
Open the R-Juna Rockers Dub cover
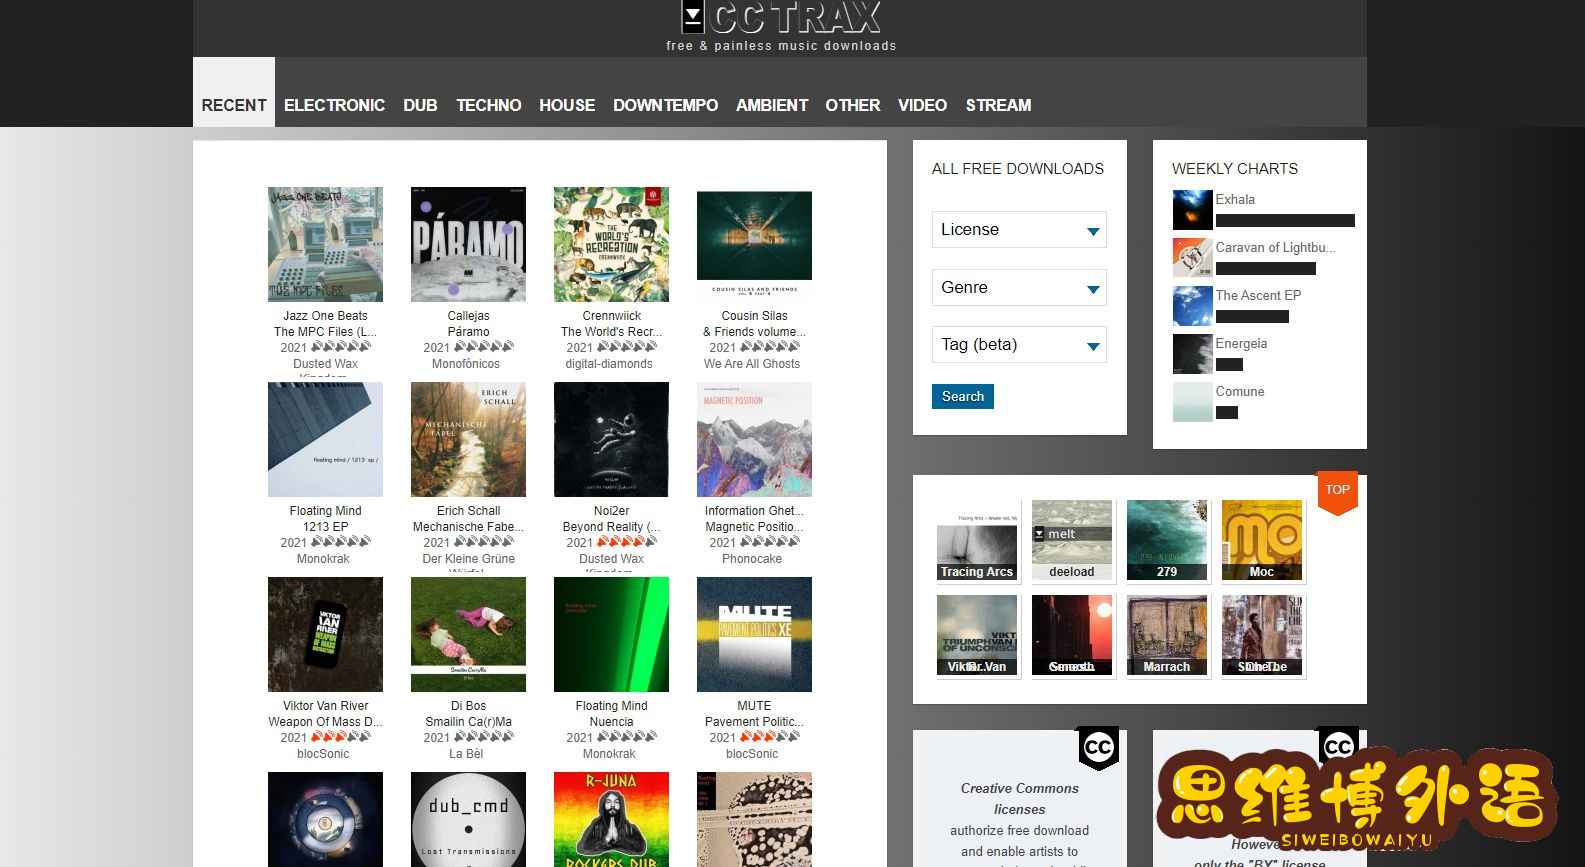611,819
